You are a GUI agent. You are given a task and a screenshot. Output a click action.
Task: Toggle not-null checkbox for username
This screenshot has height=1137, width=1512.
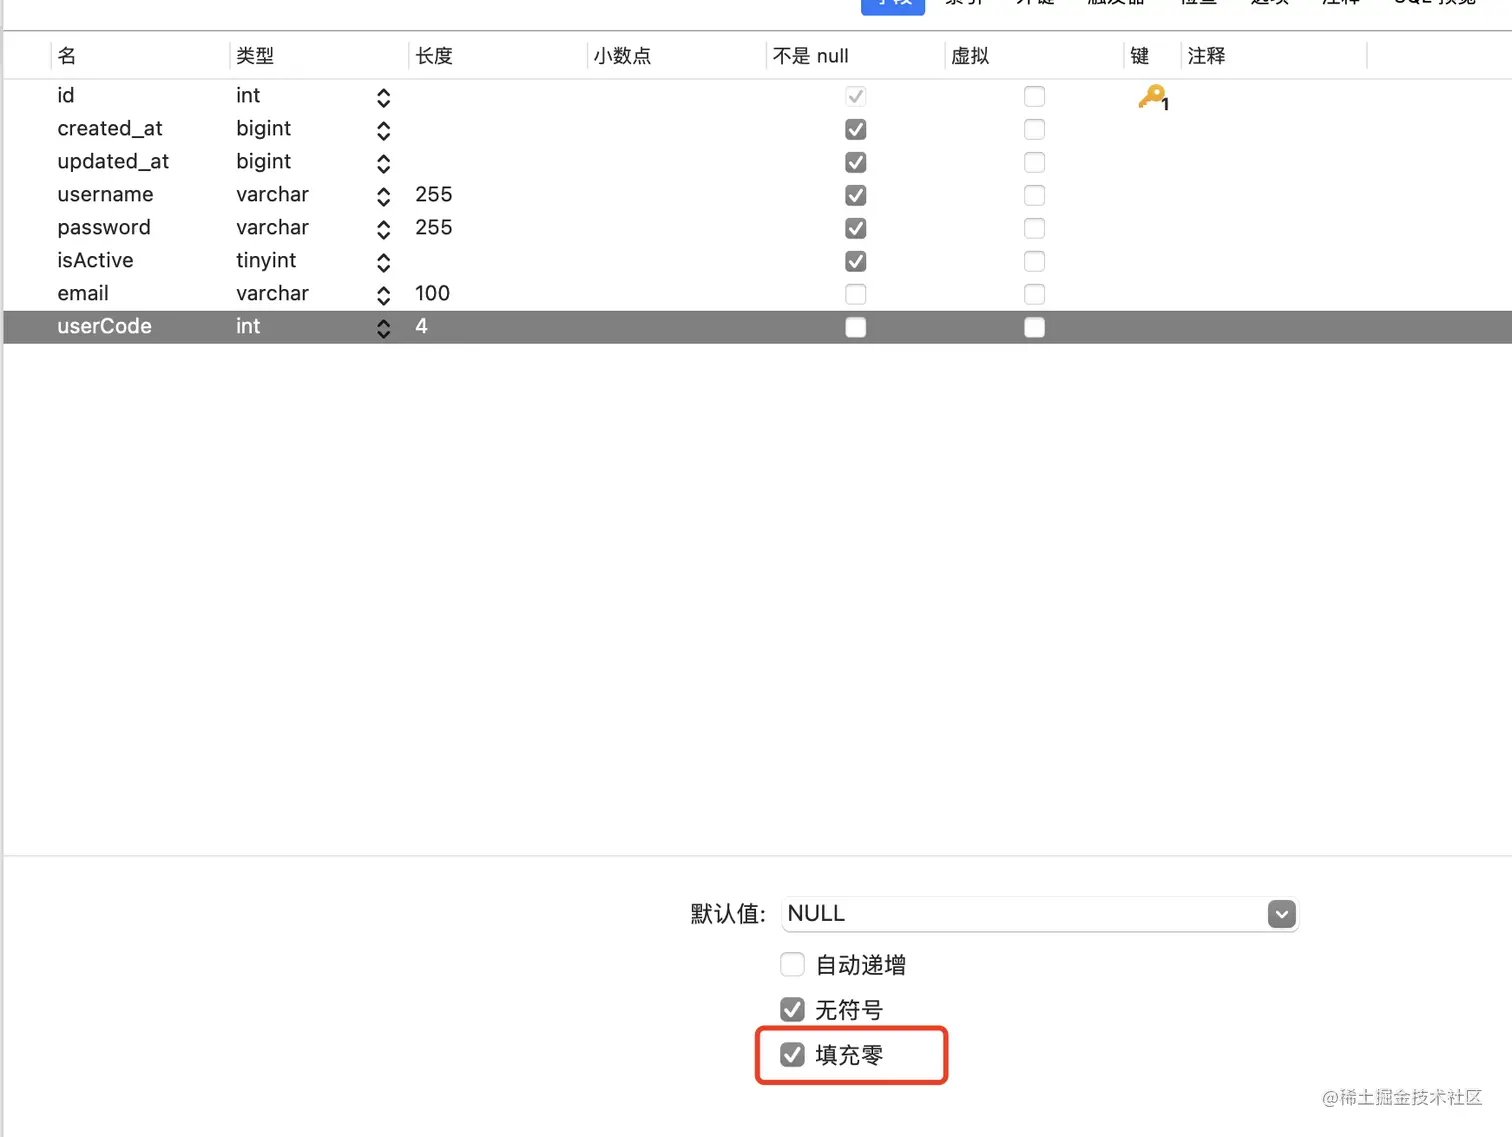855,195
